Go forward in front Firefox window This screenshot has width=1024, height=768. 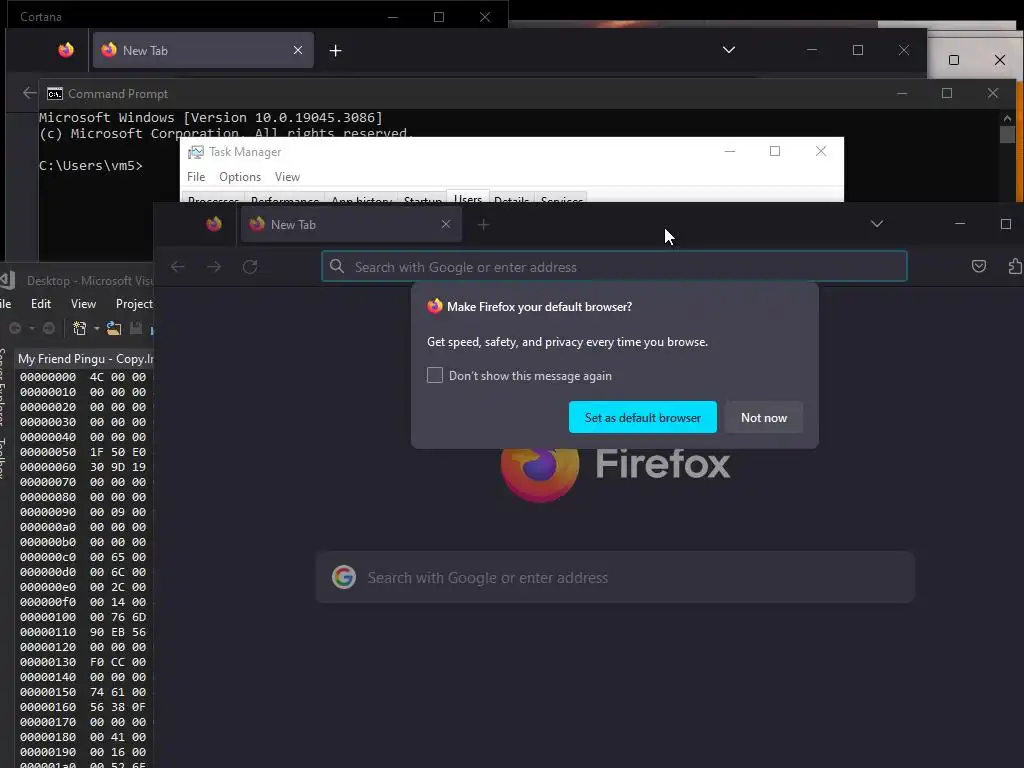click(x=214, y=266)
